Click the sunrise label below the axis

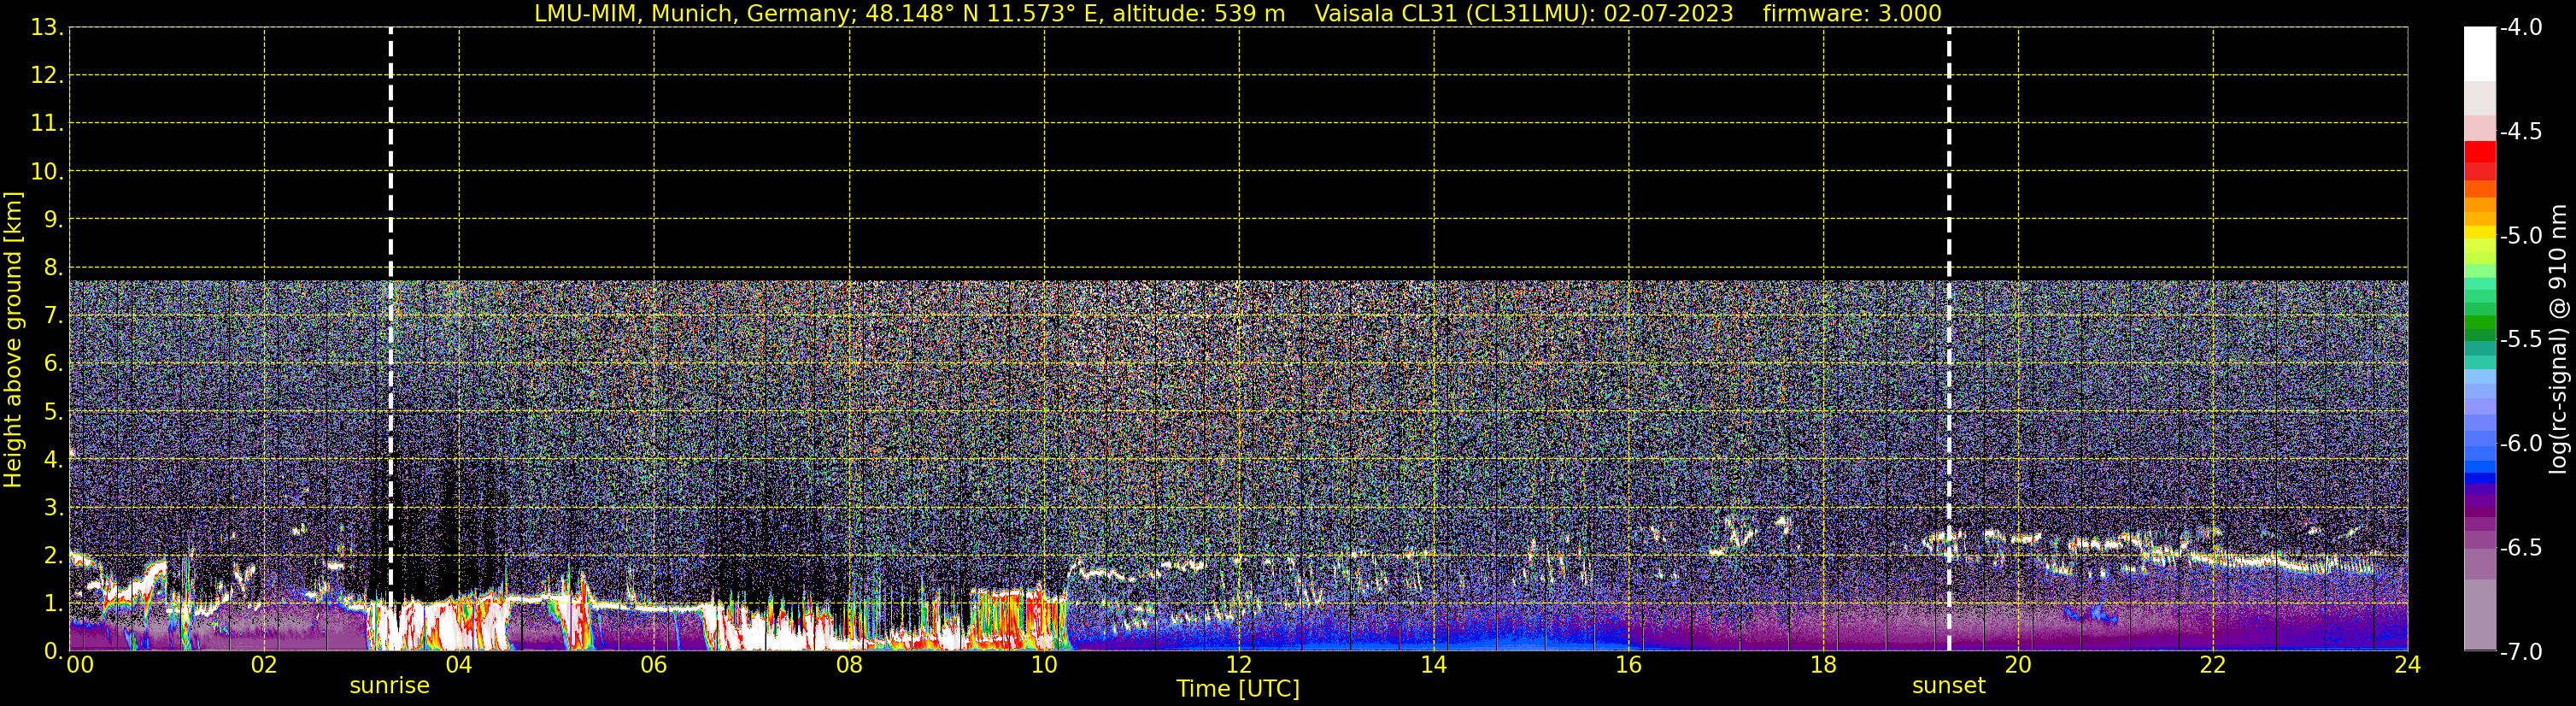389,686
